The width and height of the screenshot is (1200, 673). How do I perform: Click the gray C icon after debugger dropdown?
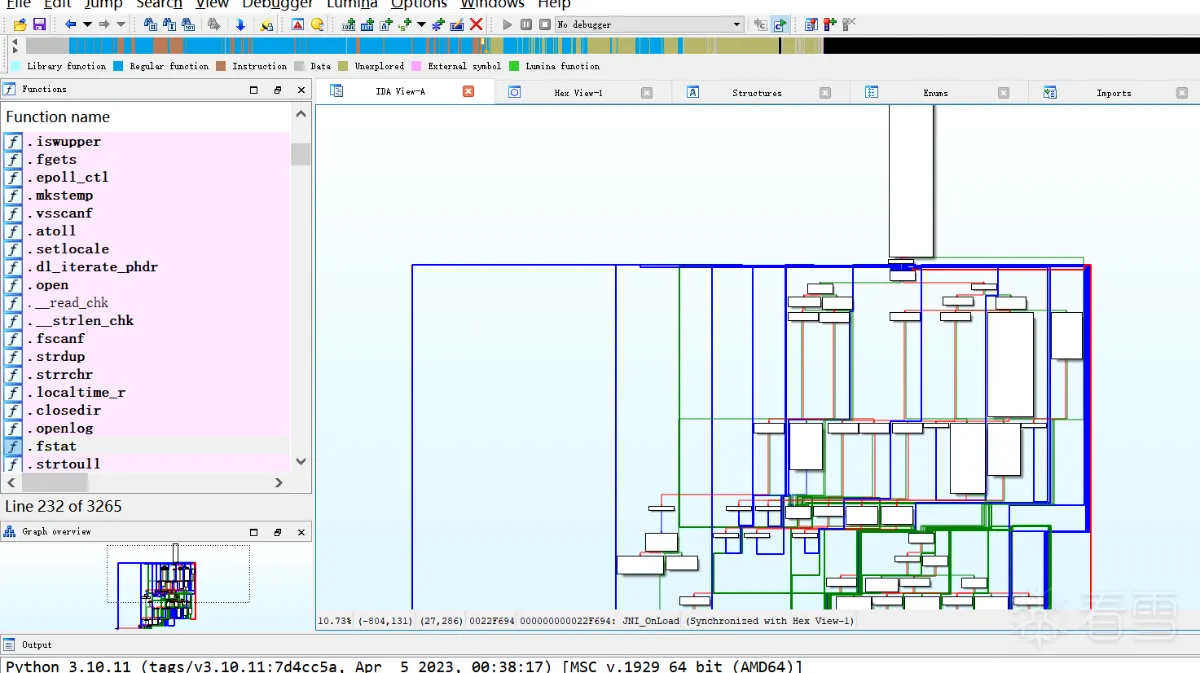click(761, 24)
